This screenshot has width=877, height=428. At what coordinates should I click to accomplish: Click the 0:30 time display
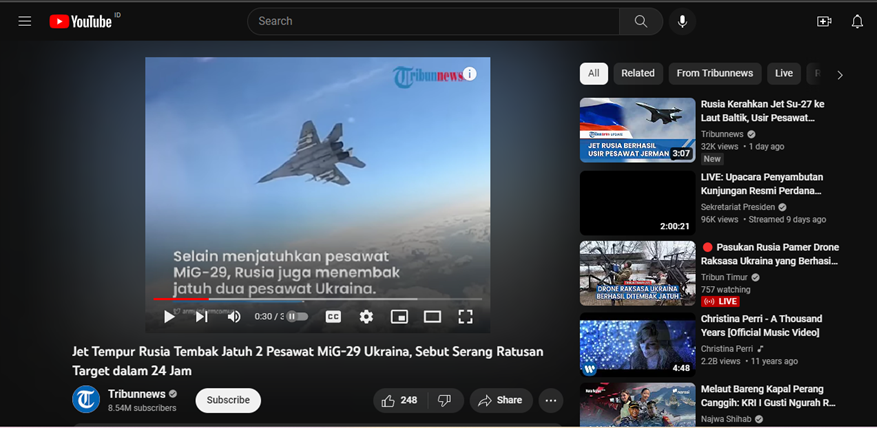(x=270, y=317)
